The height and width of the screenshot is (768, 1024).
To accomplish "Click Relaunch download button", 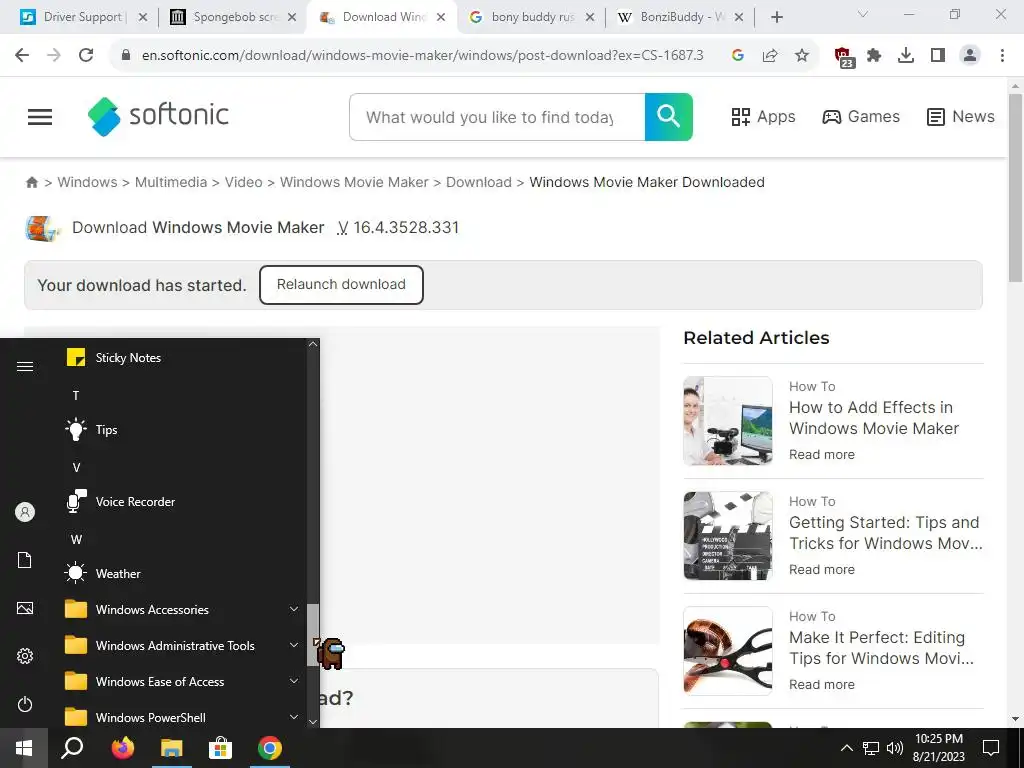I will [341, 285].
